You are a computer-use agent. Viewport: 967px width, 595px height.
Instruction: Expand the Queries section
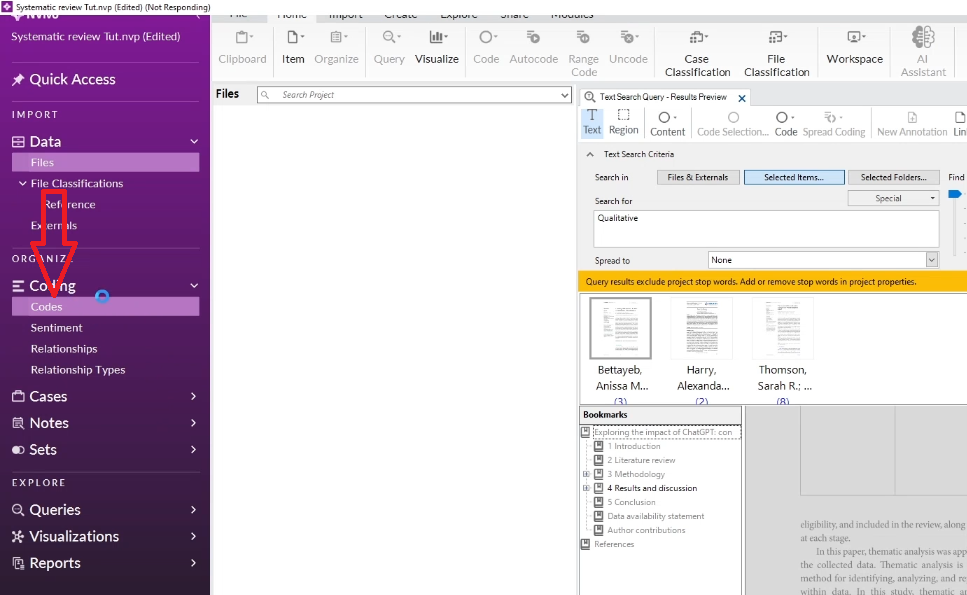(x=194, y=509)
